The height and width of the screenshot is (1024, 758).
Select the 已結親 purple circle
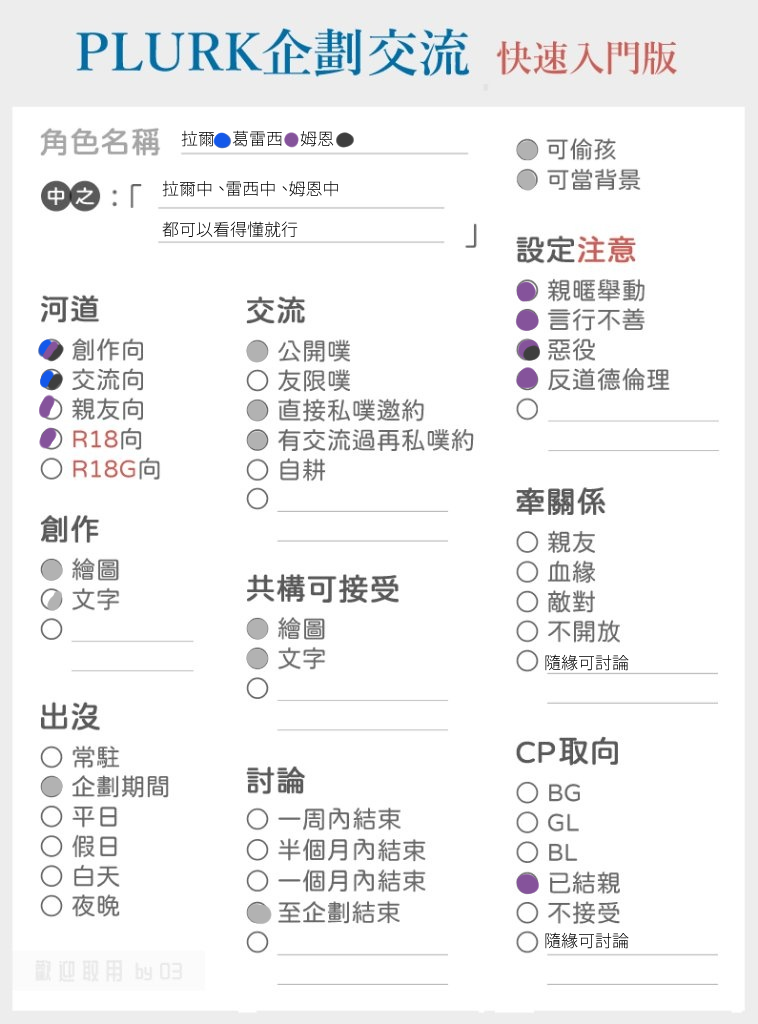click(x=527, y=883)
